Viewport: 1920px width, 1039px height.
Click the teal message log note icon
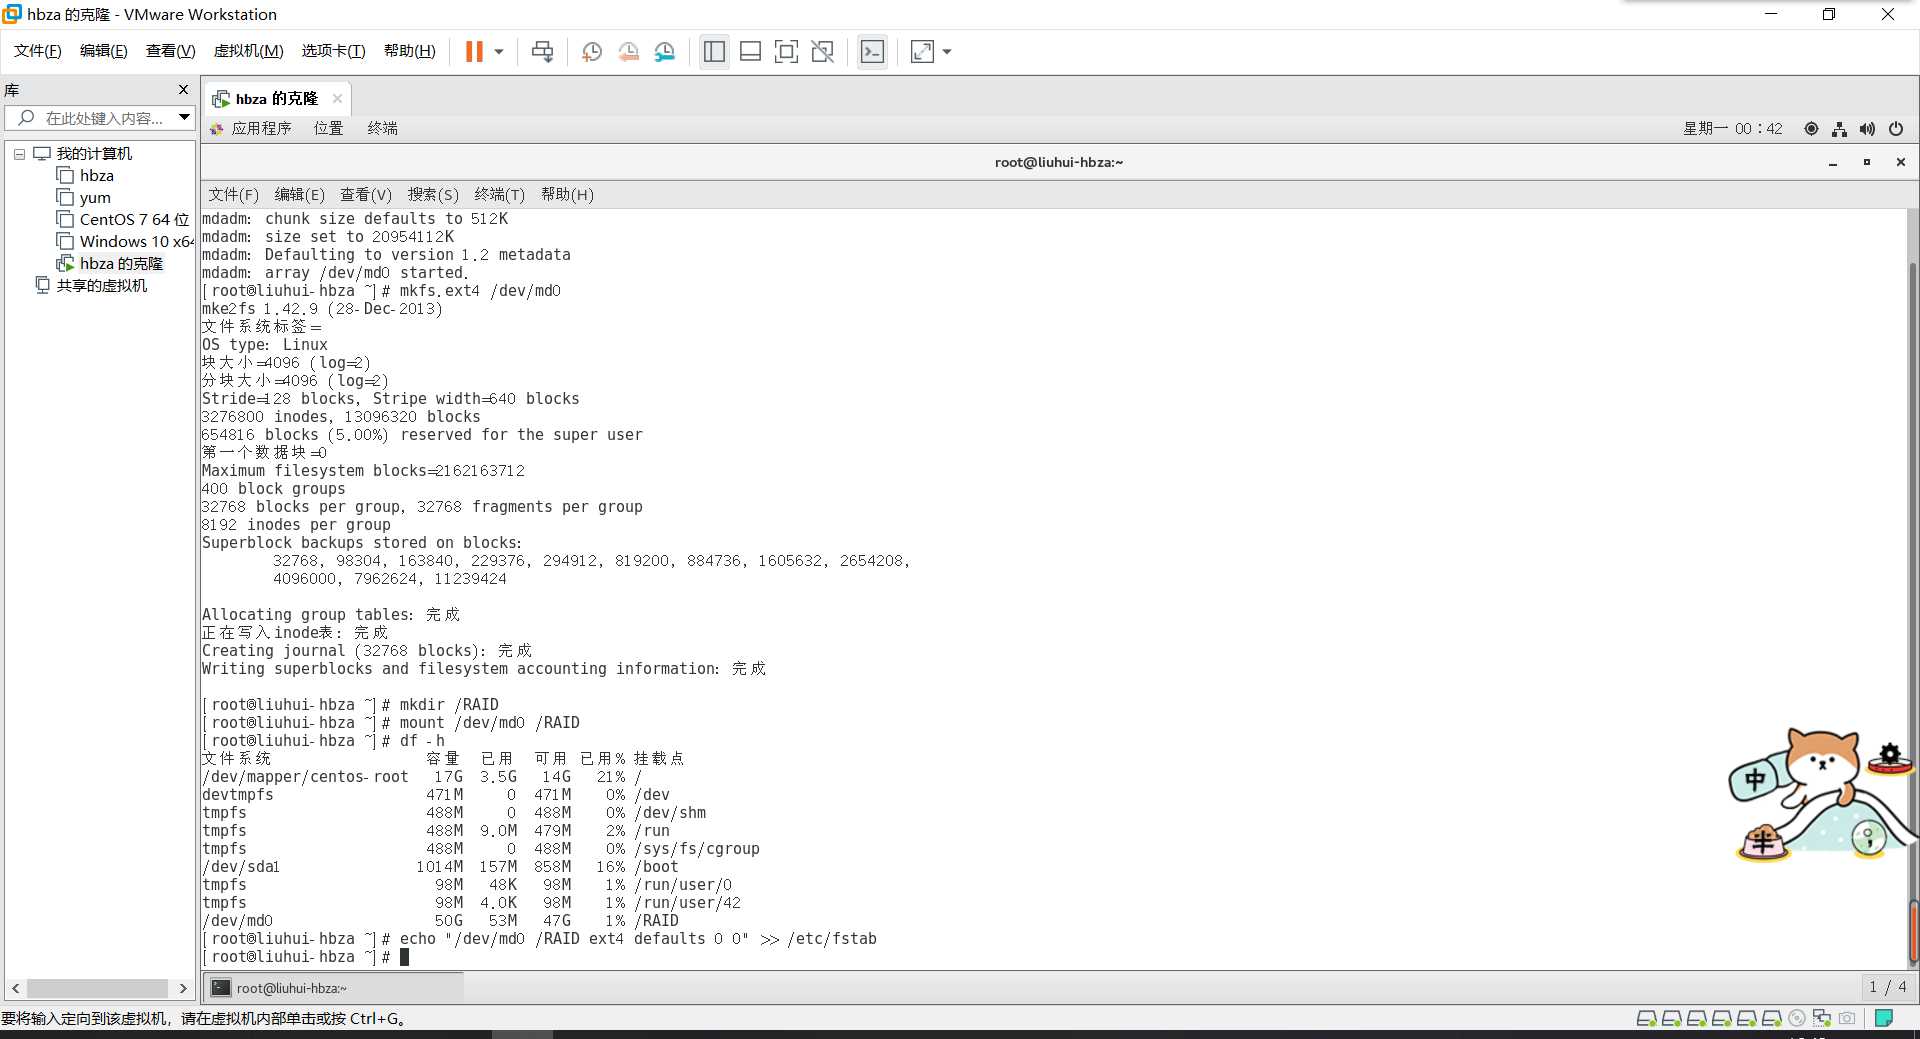1883,1018
